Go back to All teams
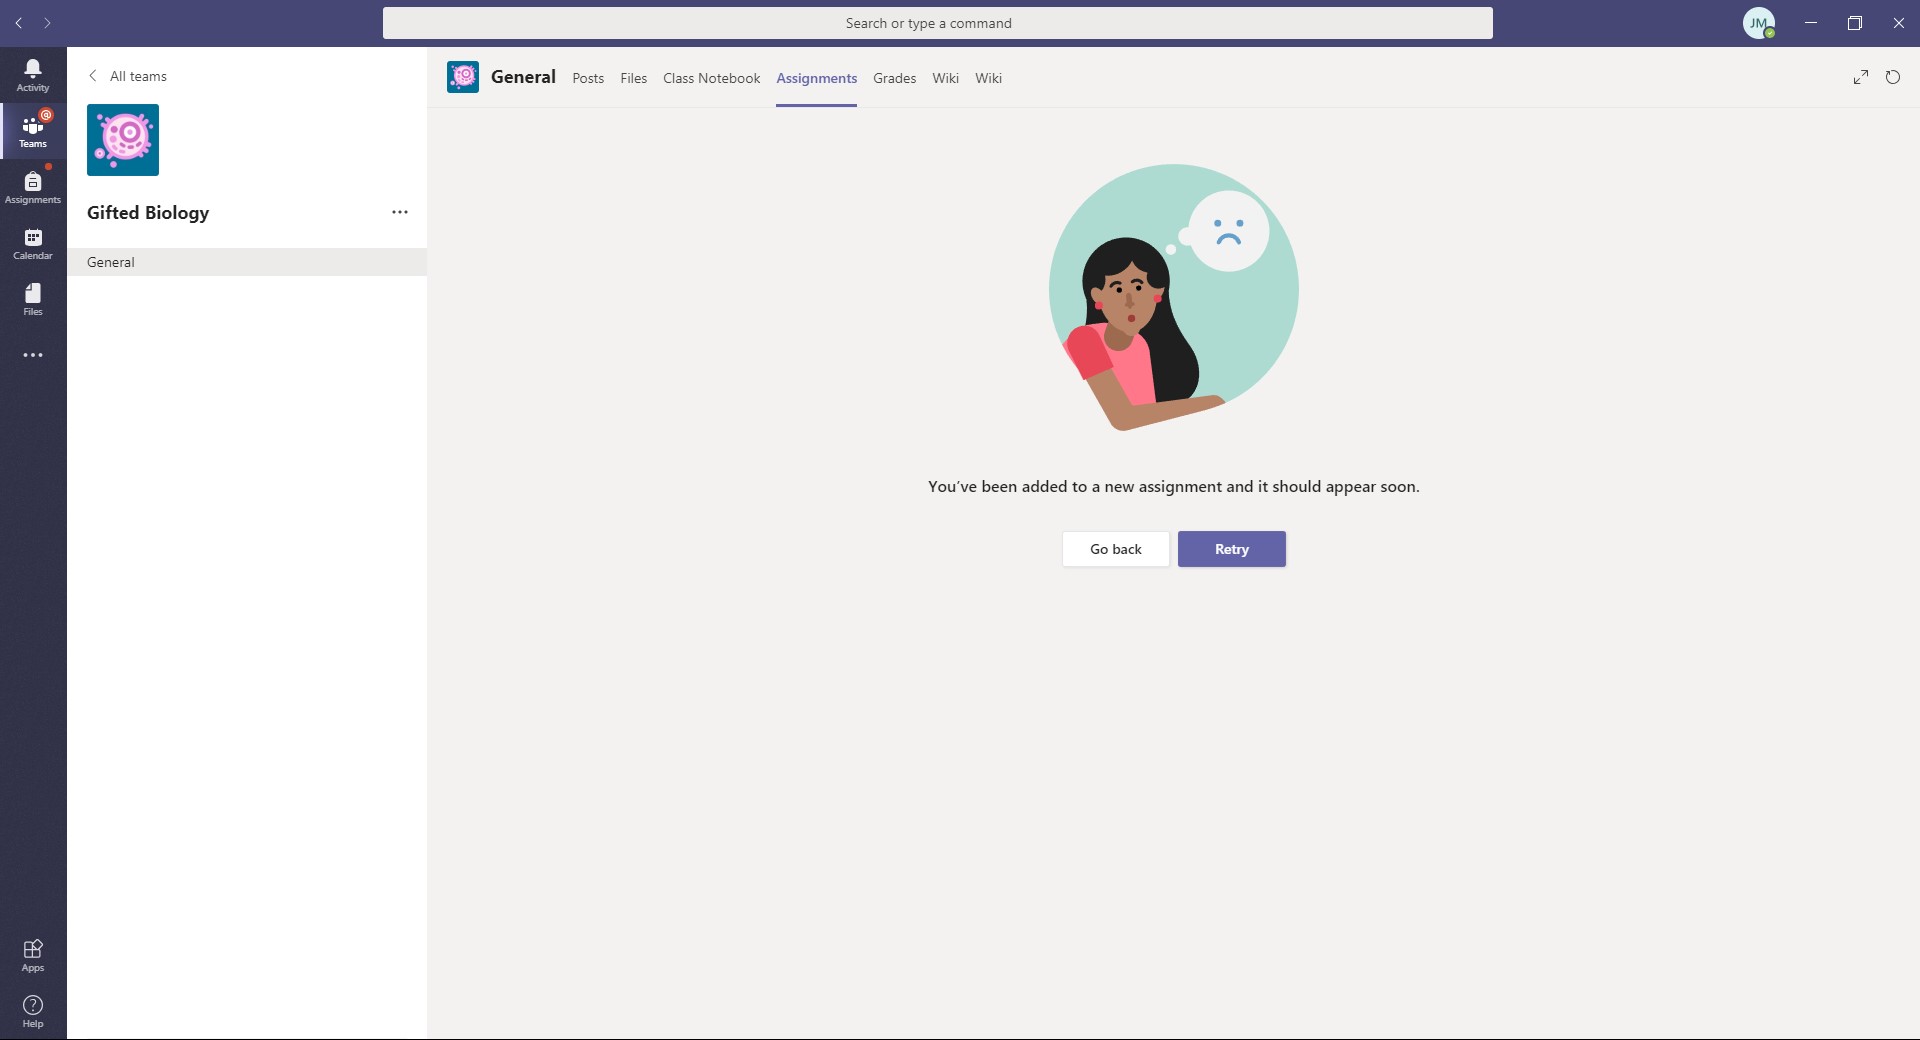The height and width of the screenshot is (1040, 1920). click(127, 76)
